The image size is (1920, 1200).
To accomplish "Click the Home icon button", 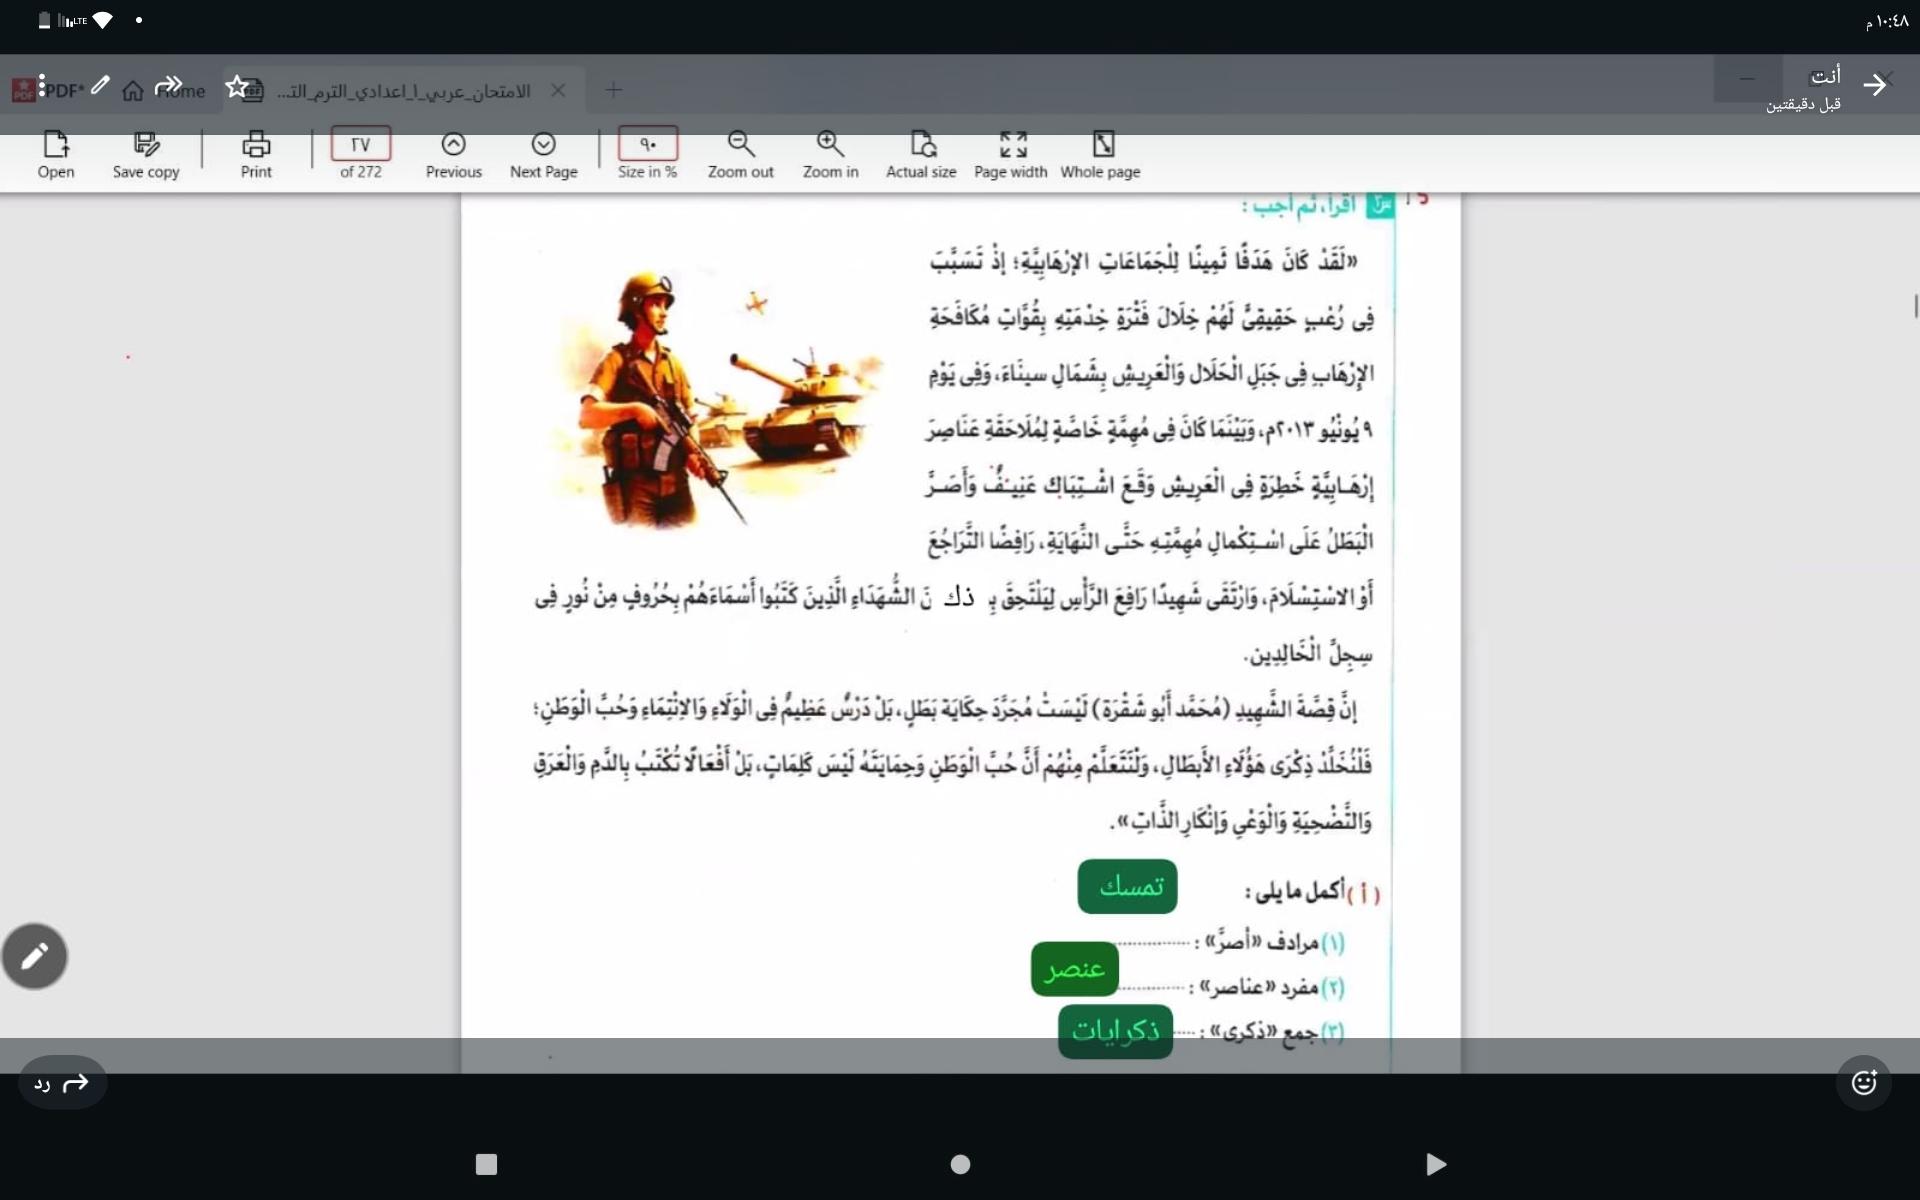I will tap(133, 91).
